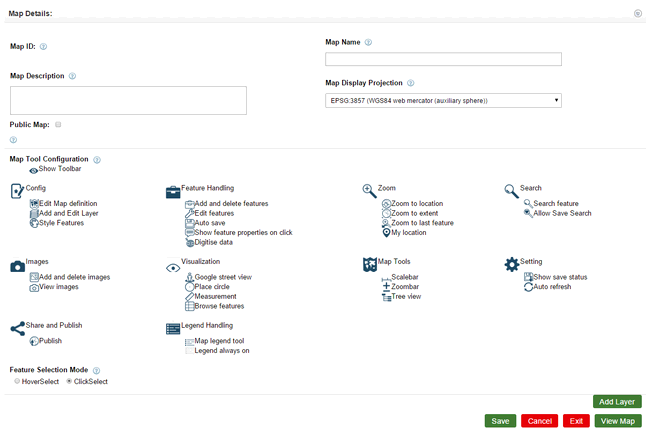Click the My location pin icon
652x435 pixels.
click(x=387, y=233)
